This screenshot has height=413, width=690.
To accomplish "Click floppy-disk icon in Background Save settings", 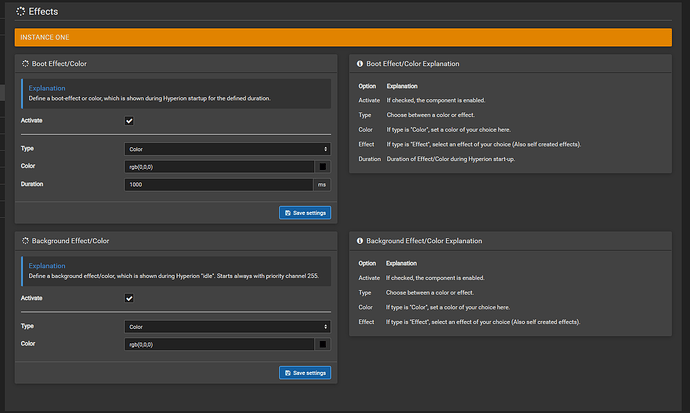I will (x=286, y=373).
